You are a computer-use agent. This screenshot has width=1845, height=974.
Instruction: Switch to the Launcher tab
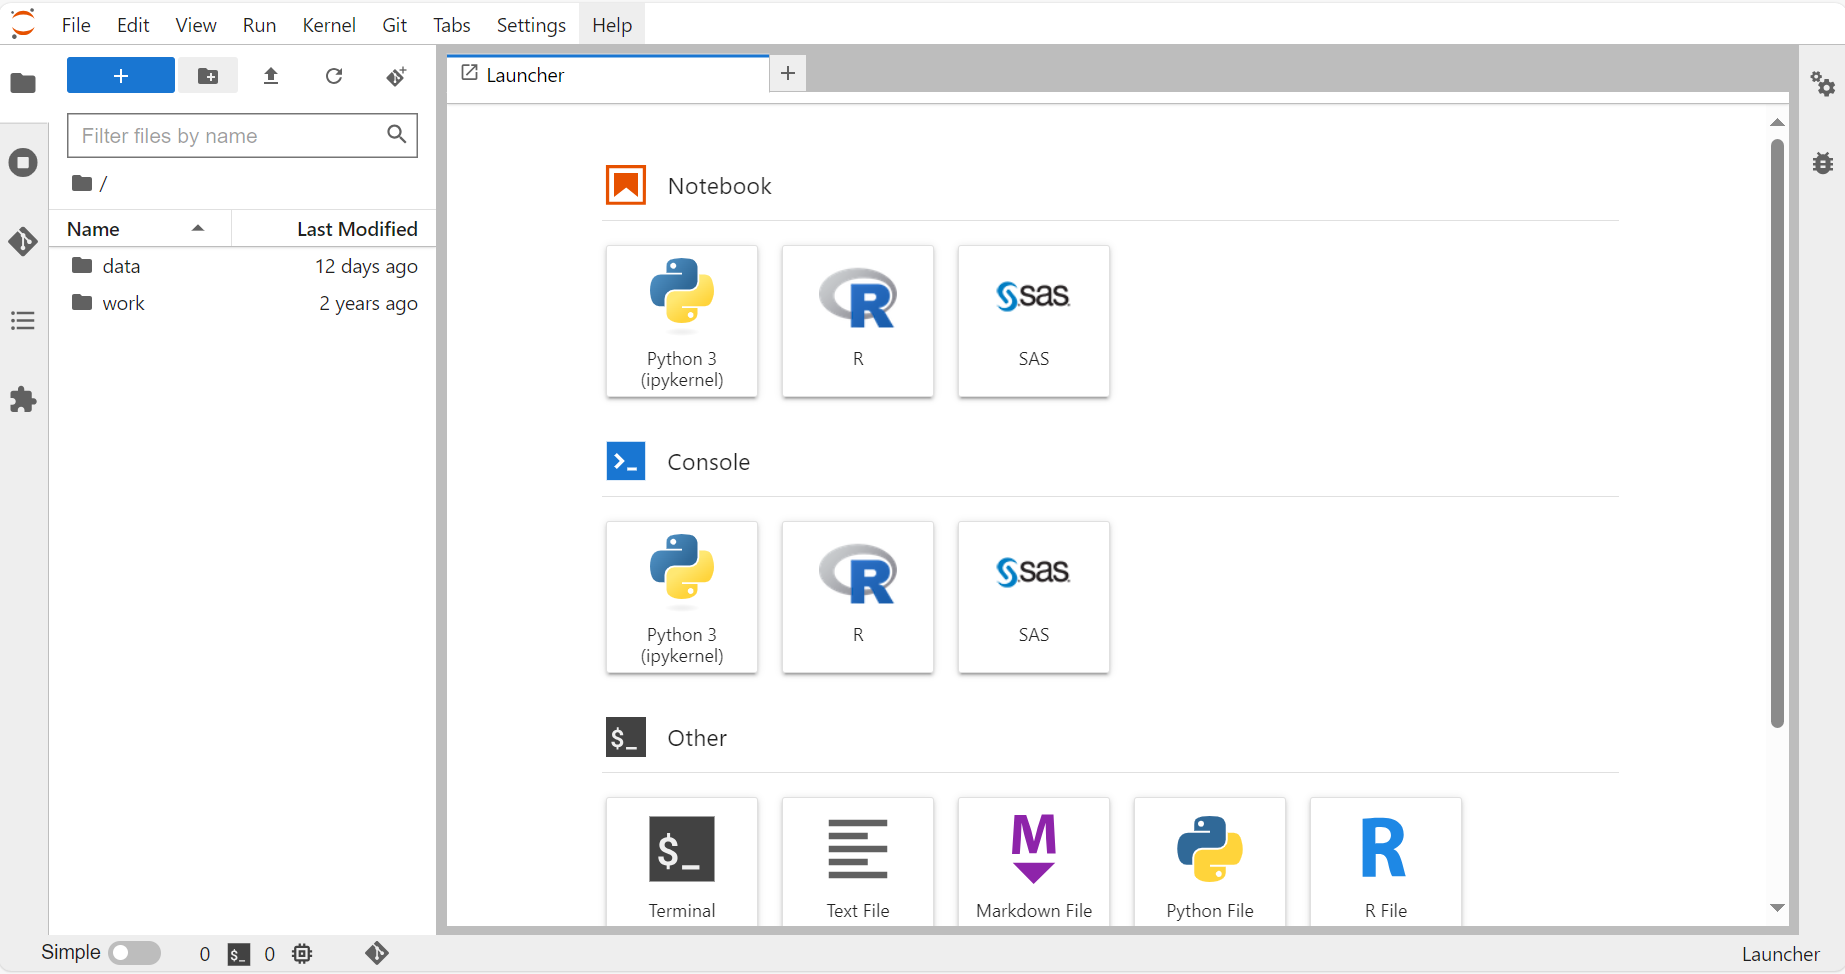pyautogui.click(x=525, y=75)
